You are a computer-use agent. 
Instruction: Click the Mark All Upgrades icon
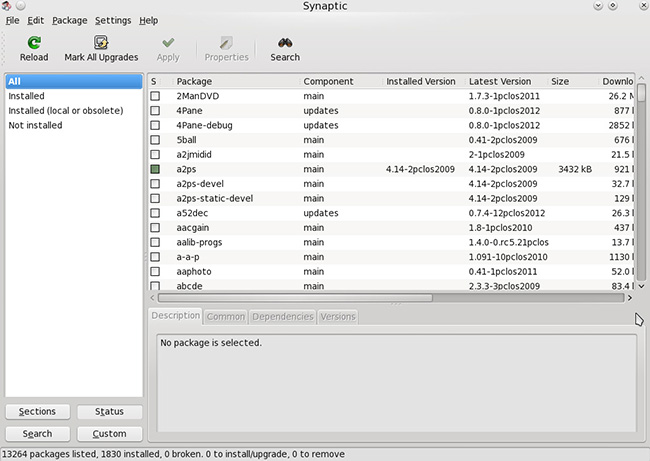(x=101, y=42)
